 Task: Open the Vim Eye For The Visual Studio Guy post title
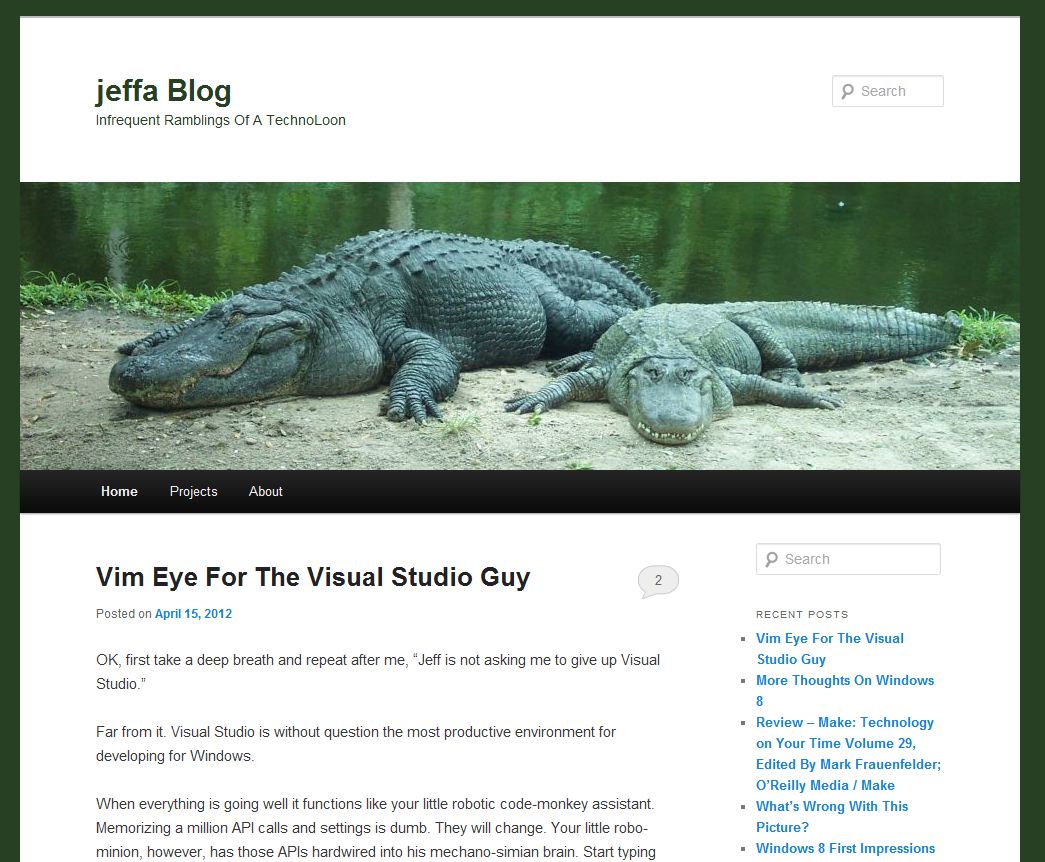[x=313, y=577]
